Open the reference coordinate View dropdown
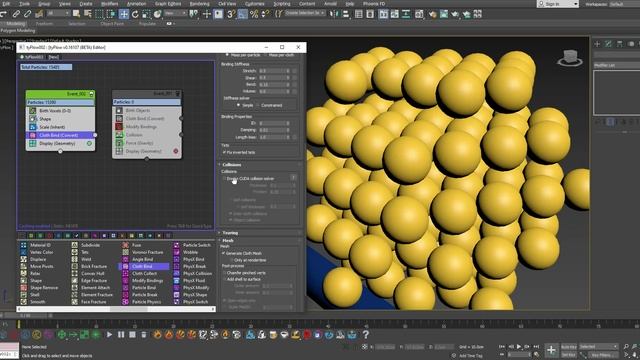The image size is (640, 360). click(175, 14)
